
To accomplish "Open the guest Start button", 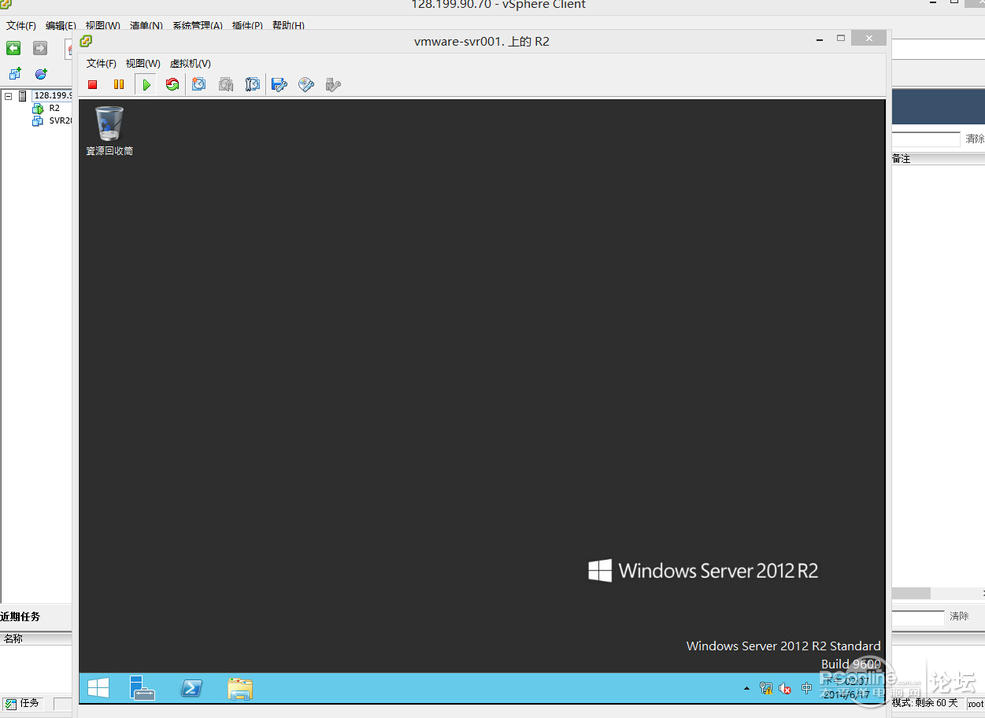I will click(99, 688).
